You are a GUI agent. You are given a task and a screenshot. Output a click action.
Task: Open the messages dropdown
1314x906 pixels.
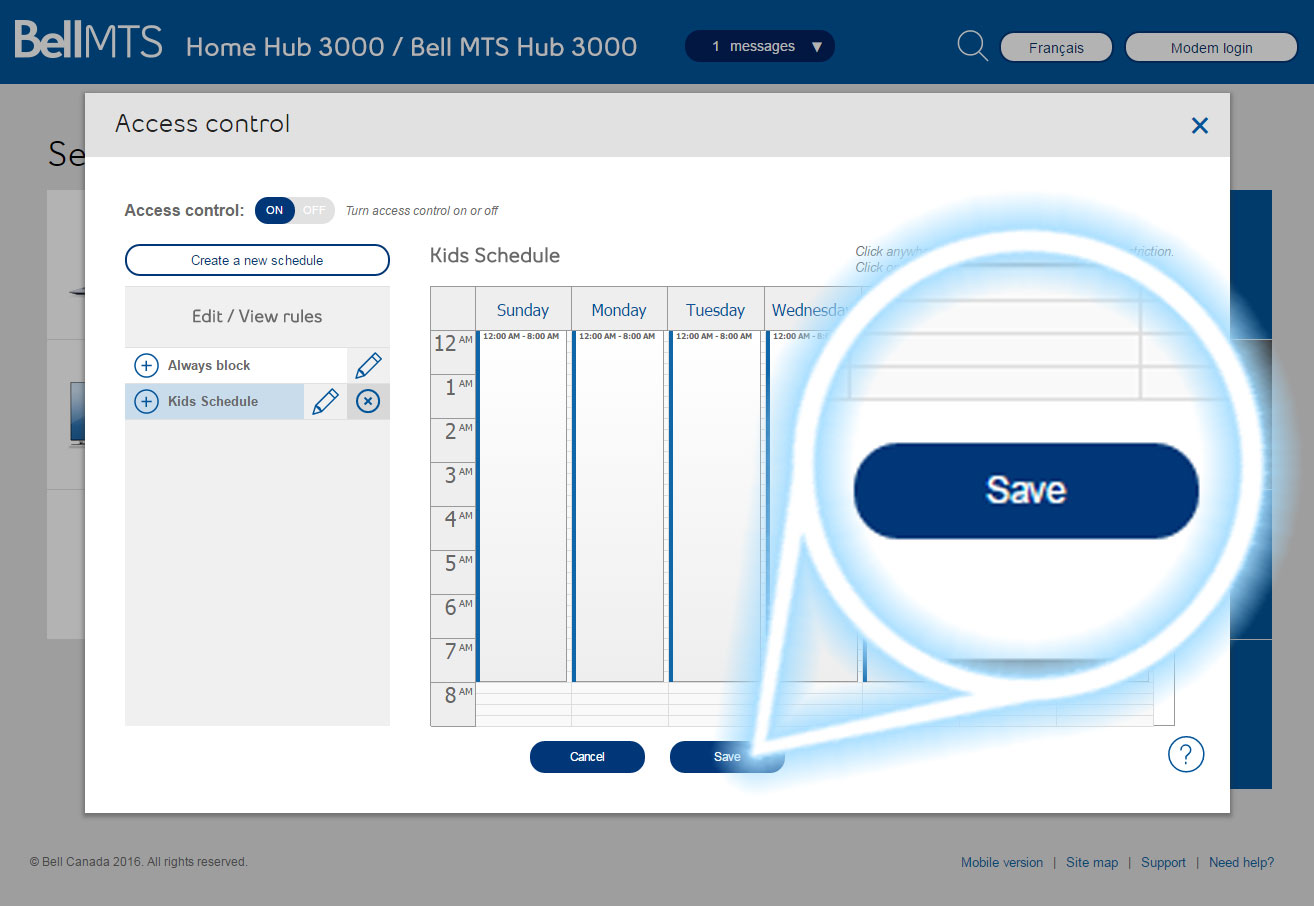(759, 46)
